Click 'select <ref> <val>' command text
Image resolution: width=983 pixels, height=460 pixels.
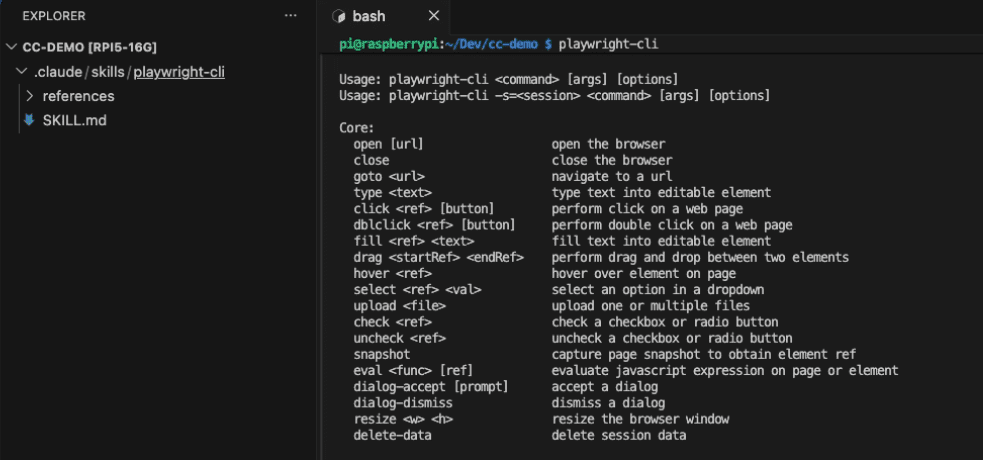click(x=418, y=290)
